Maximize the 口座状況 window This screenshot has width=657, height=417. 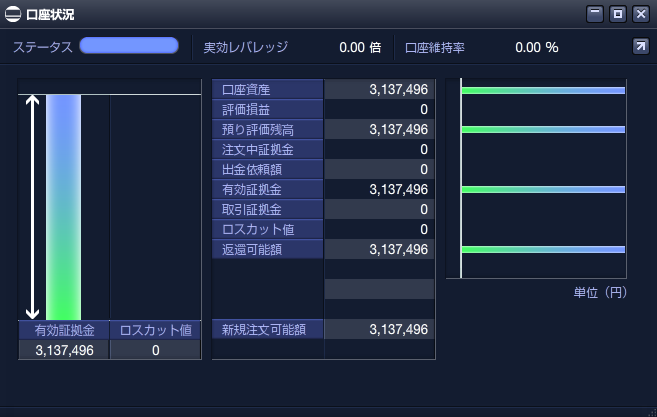pos(618,13)
